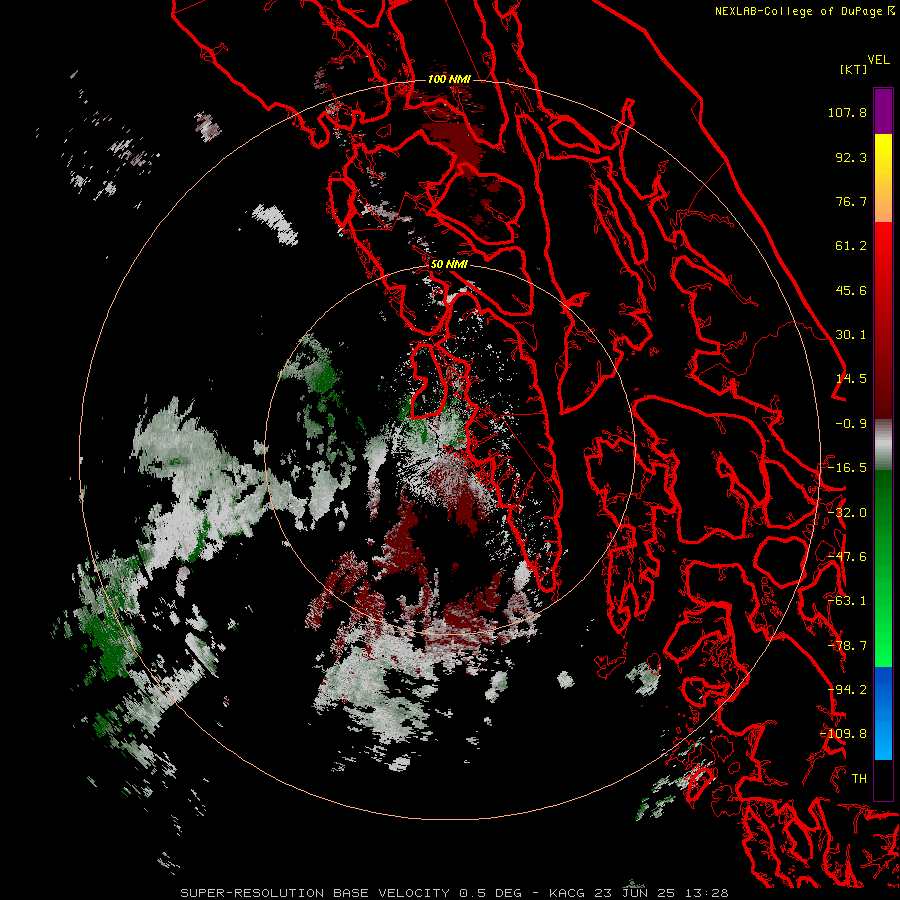Click the TH label on the legend

tap(859, 779)
